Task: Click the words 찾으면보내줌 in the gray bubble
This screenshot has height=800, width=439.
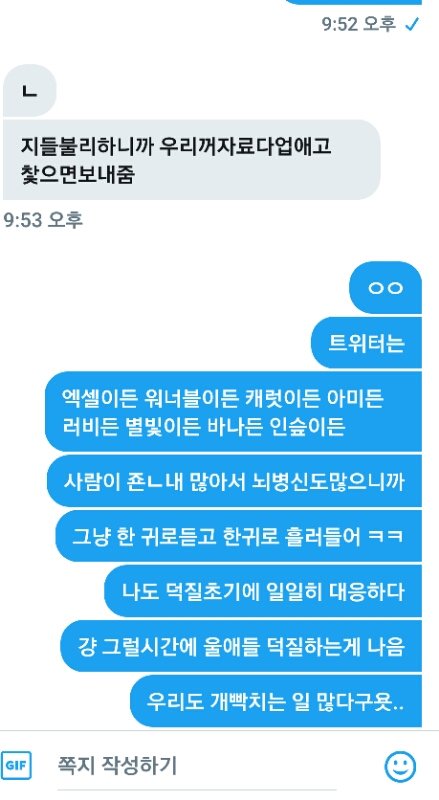Action: pos(77,174)
